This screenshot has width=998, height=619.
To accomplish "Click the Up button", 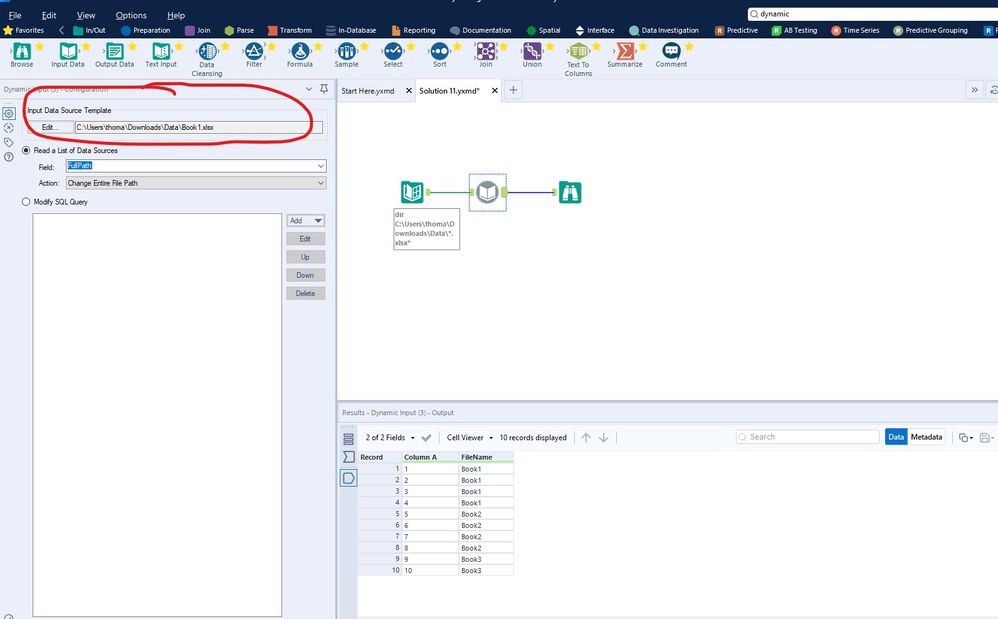I will point(306,257).
